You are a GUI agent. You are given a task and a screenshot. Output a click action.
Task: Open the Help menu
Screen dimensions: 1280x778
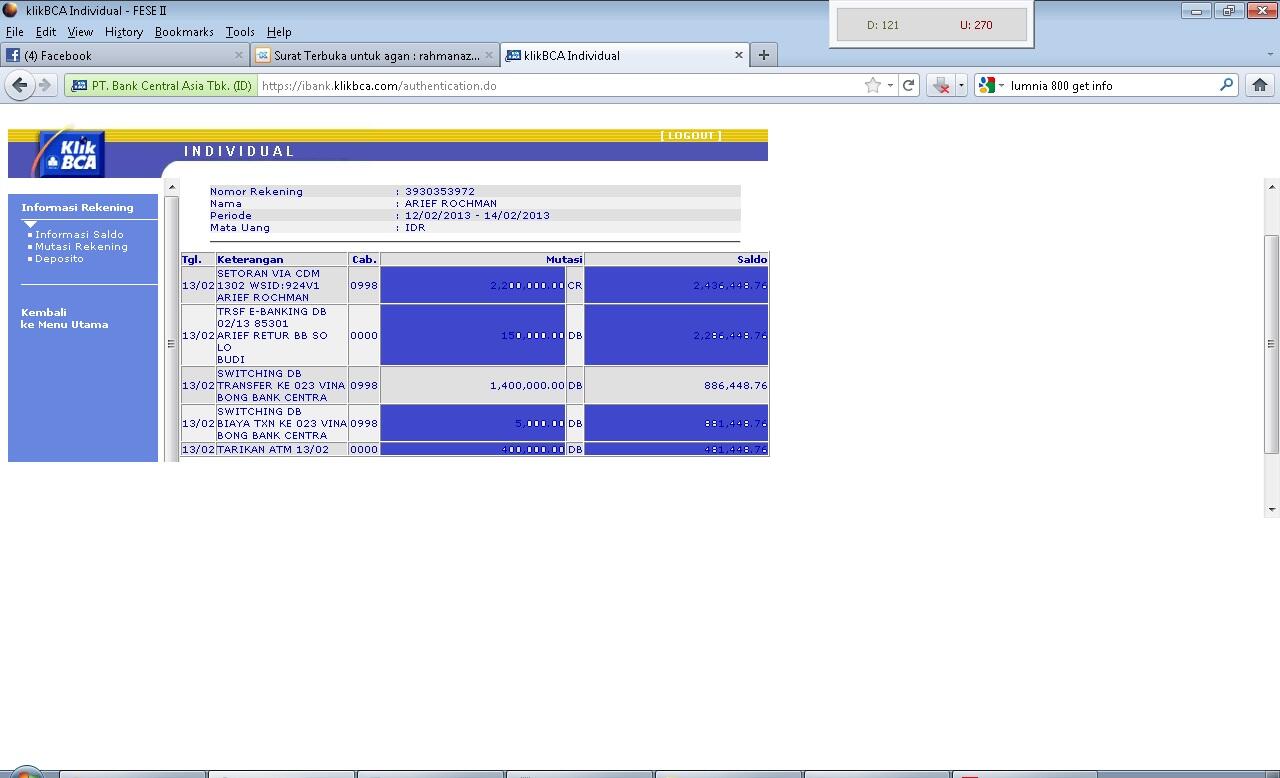279,32
